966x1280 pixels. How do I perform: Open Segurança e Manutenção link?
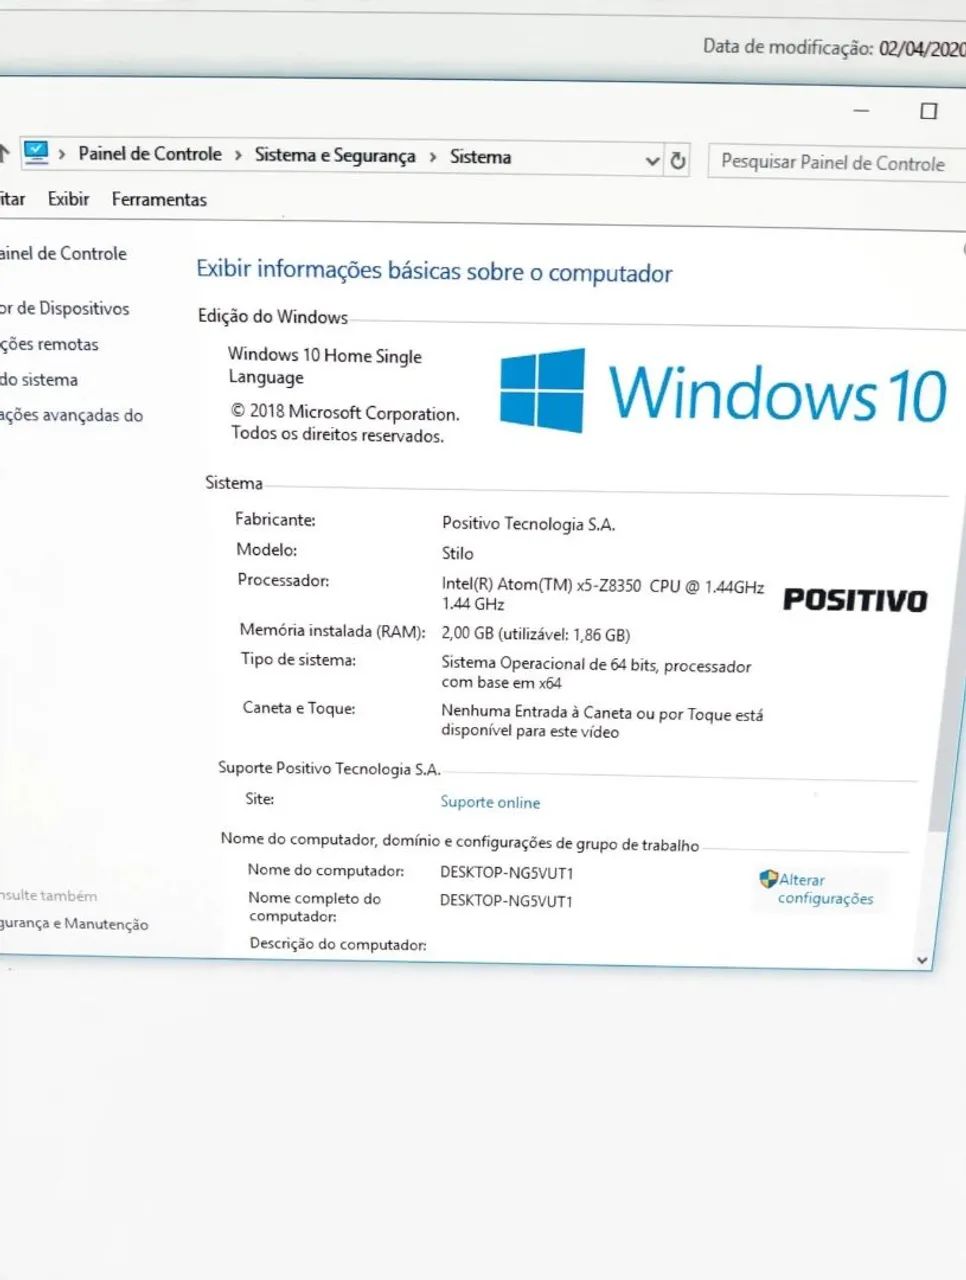point(74,924)
